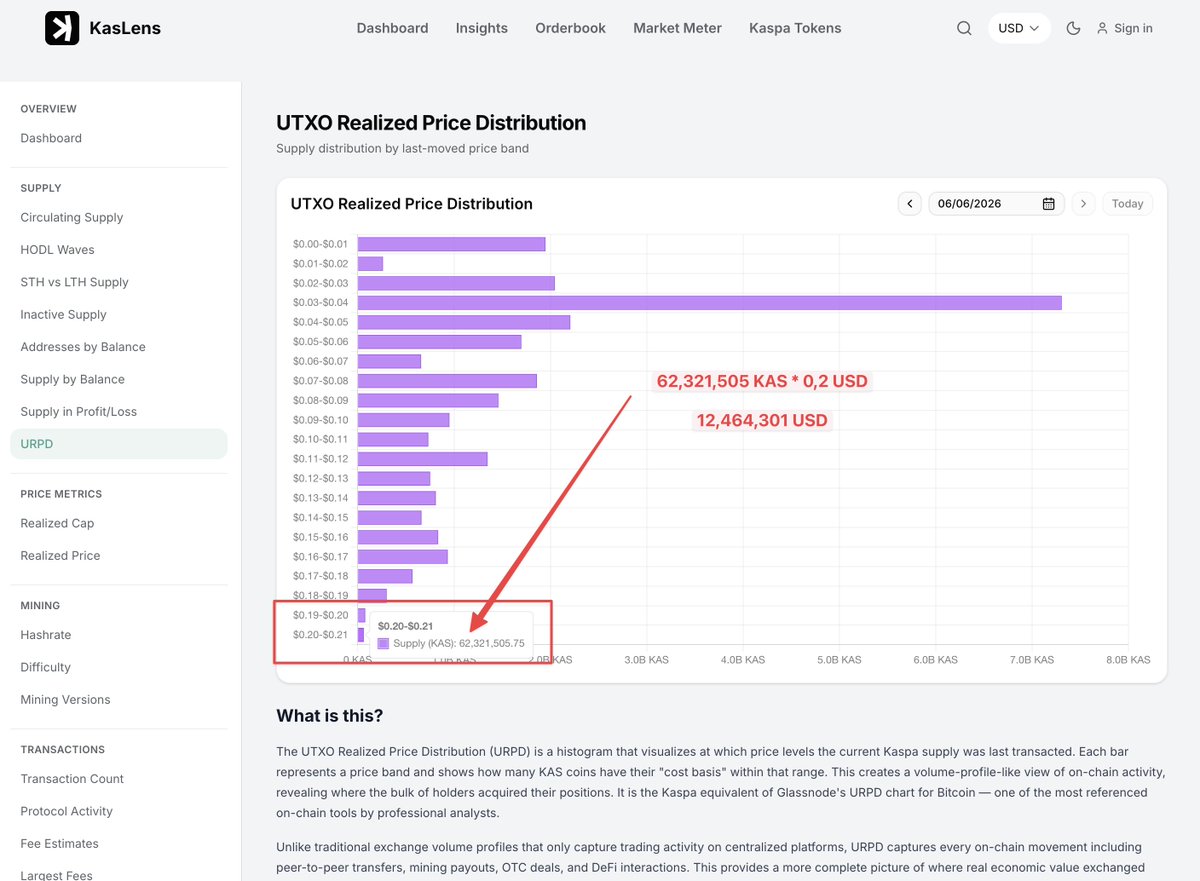Open the Orderbook nav tab
The image size is (1200, 881).
pyautogui.click(x=570, y=28)
